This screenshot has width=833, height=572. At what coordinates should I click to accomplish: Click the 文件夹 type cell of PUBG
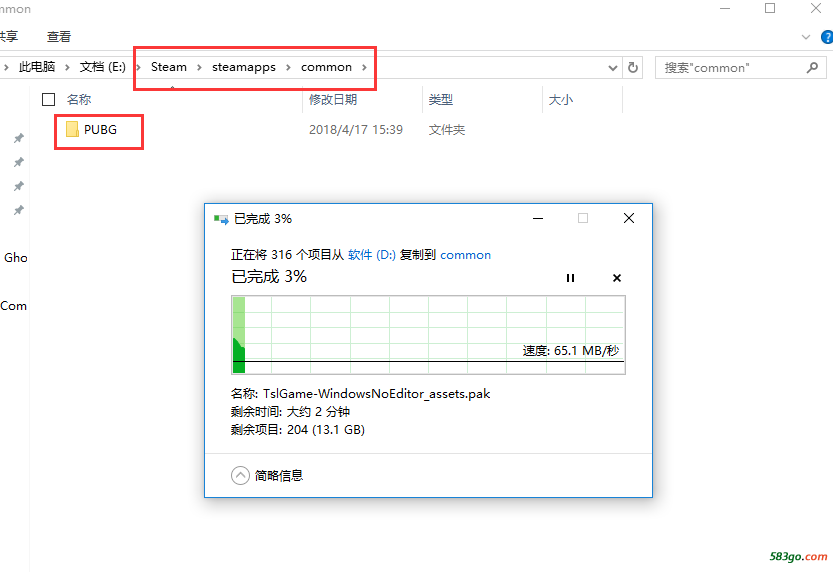pyautogui.click(x=447, y=130)
